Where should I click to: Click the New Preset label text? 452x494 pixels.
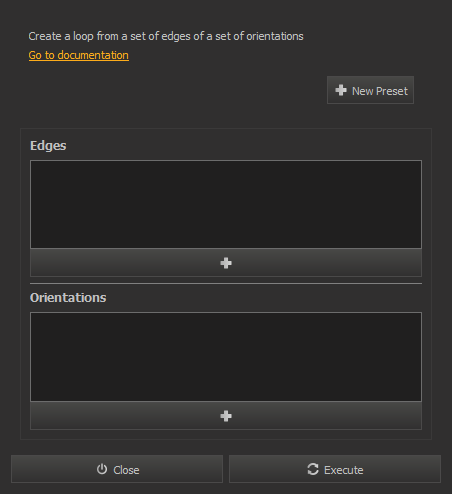(x=380, y=91)
